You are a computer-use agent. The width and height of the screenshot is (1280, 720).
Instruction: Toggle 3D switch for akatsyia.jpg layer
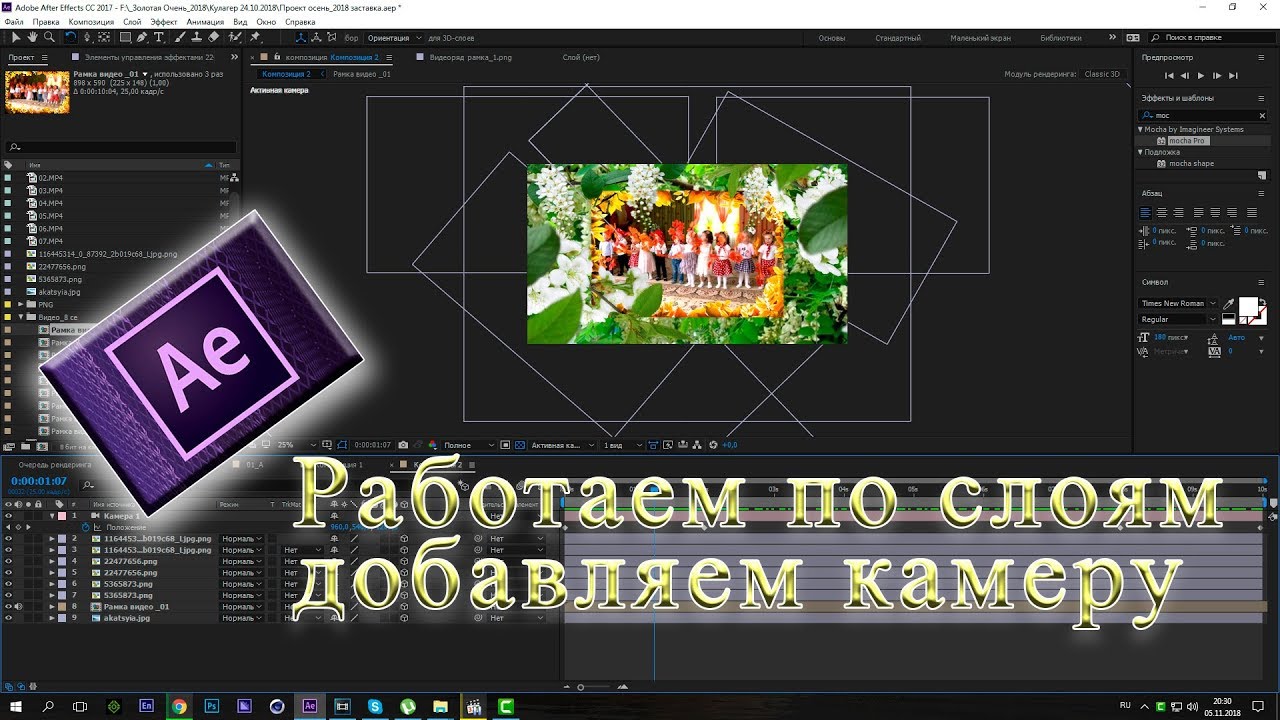404,618
